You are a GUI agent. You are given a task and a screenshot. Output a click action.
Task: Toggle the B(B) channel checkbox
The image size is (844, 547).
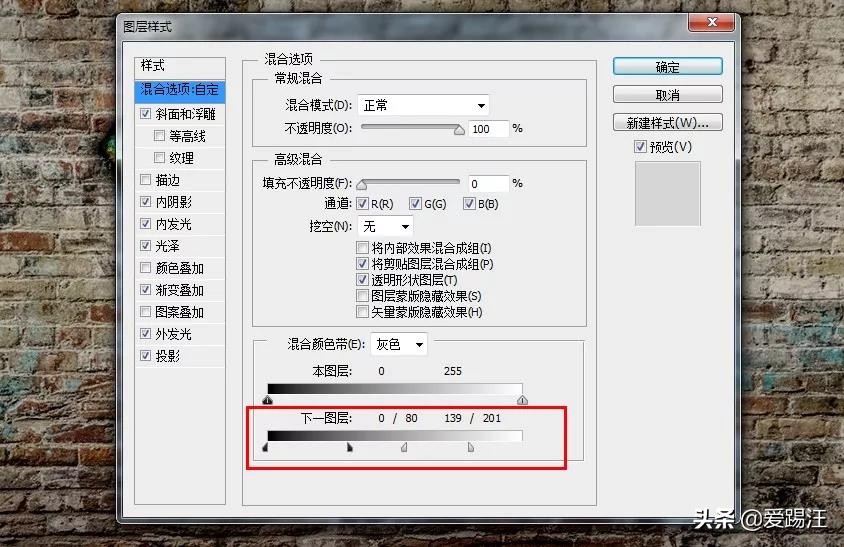469,204
